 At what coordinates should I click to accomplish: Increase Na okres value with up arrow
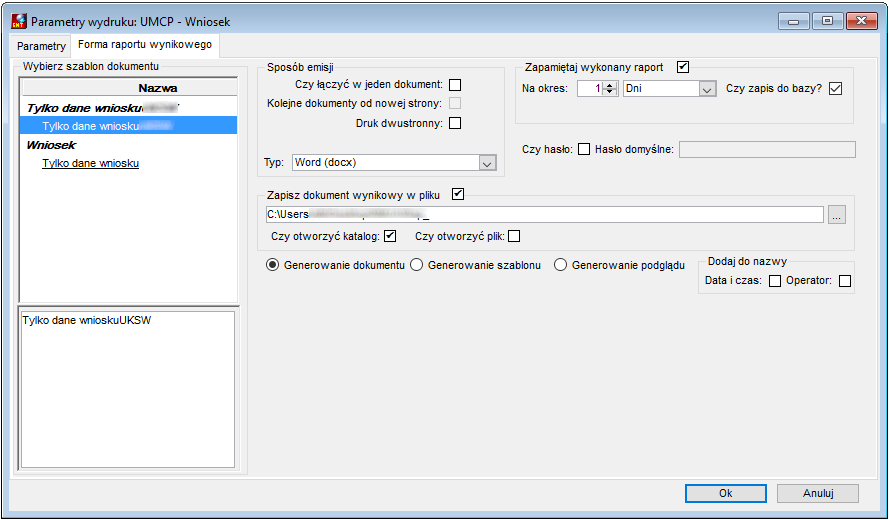[x=609, y=85]
